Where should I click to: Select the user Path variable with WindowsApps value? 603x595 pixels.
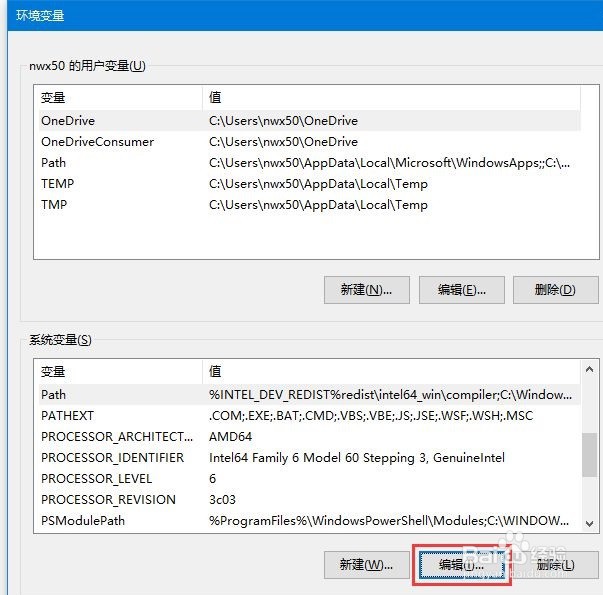point(310,163)
